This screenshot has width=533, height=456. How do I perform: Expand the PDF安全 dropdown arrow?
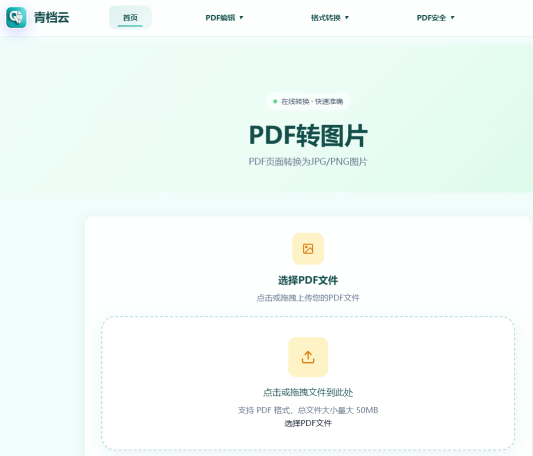[452, 18]
